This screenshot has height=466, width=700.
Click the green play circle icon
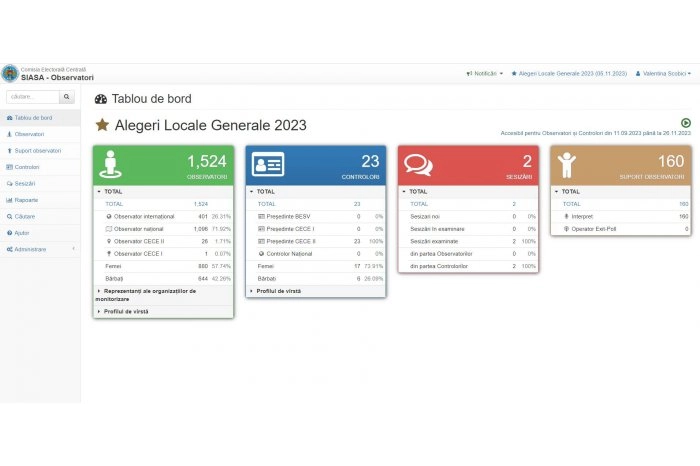point(685,122)
